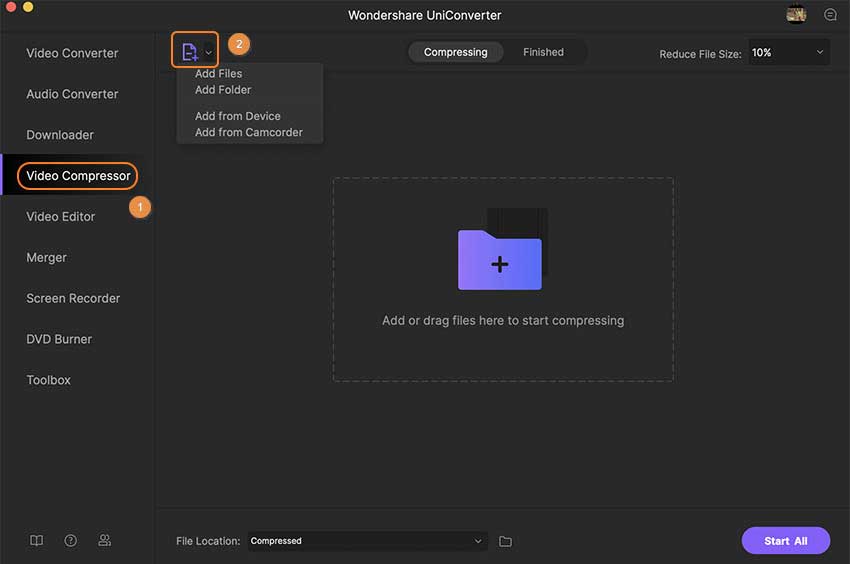The height and width of the screenshot is (564, 850).
Task: Choose Add Files from the menu
Action: pos(218,73)
